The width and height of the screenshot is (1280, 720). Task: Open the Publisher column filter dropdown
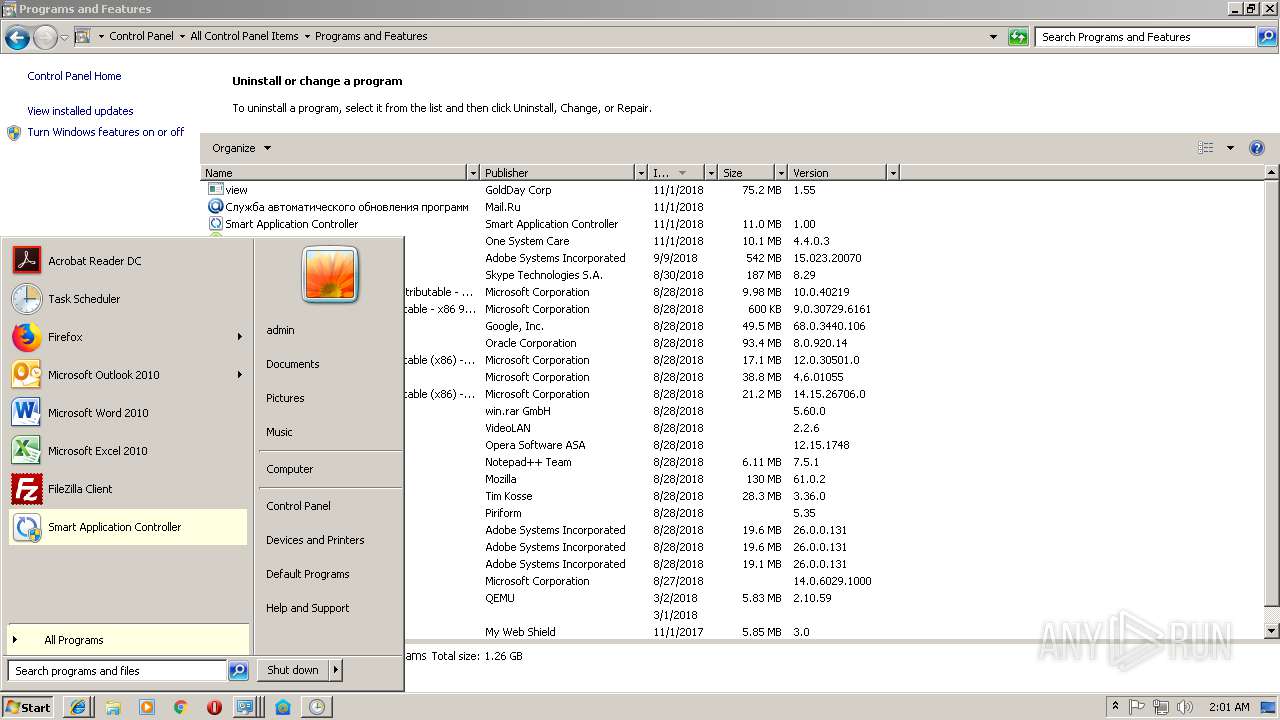tap(640, 173)
